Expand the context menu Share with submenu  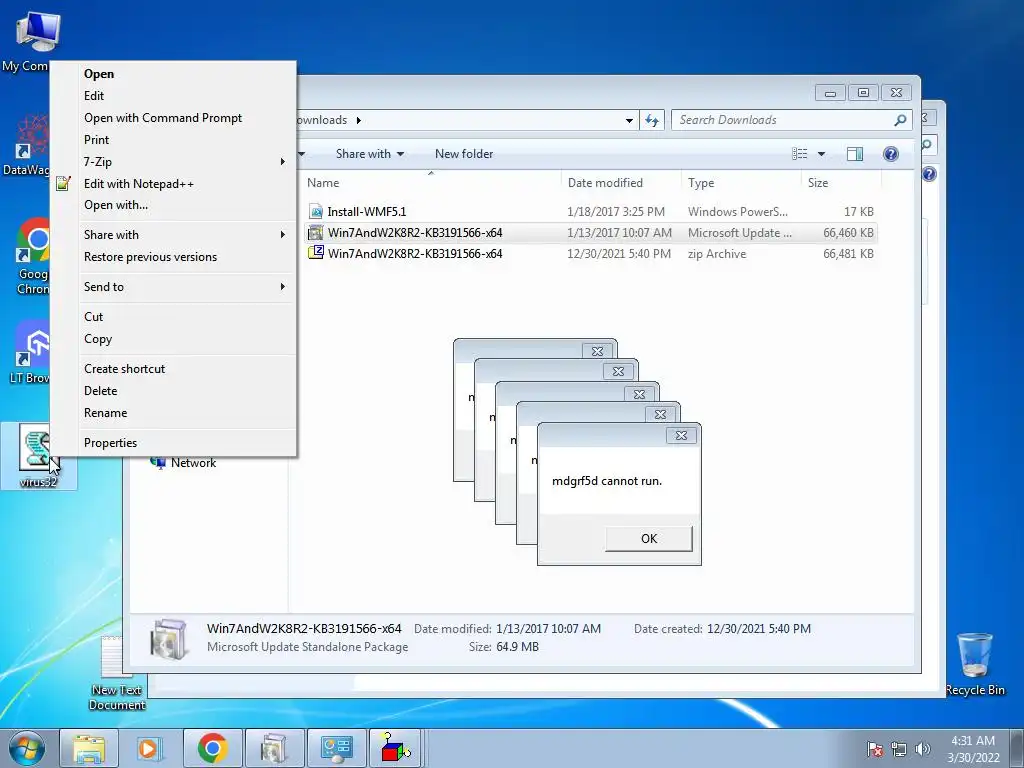point(282,234)
